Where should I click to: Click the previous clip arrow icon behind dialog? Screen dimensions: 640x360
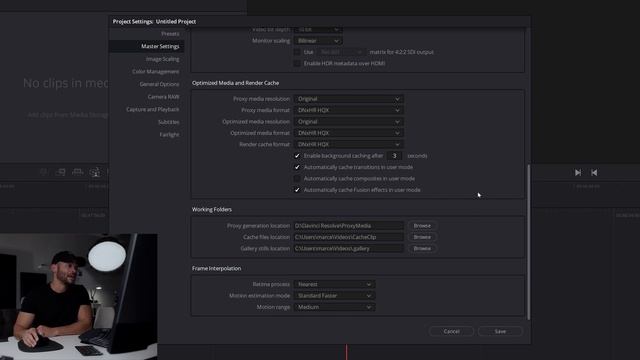[594, 173]
